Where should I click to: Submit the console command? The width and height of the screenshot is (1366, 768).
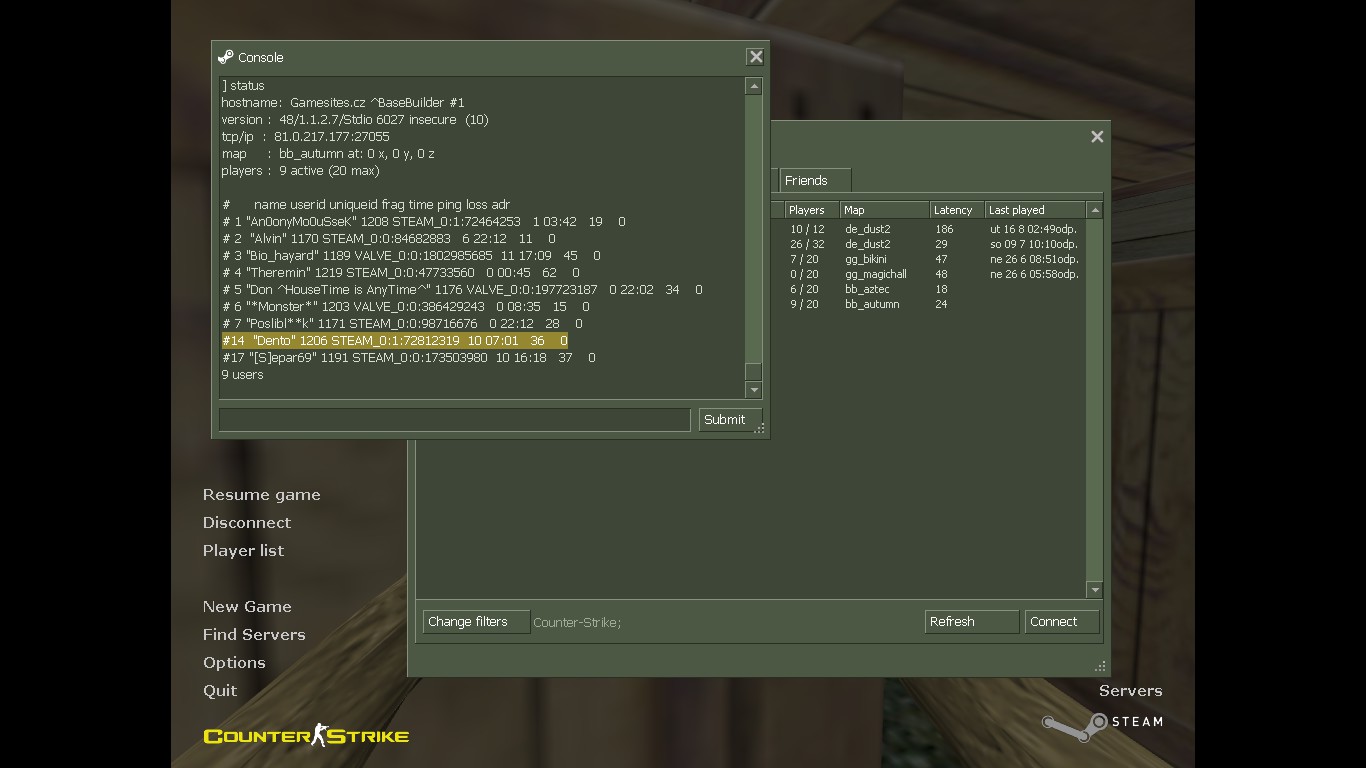730,420
